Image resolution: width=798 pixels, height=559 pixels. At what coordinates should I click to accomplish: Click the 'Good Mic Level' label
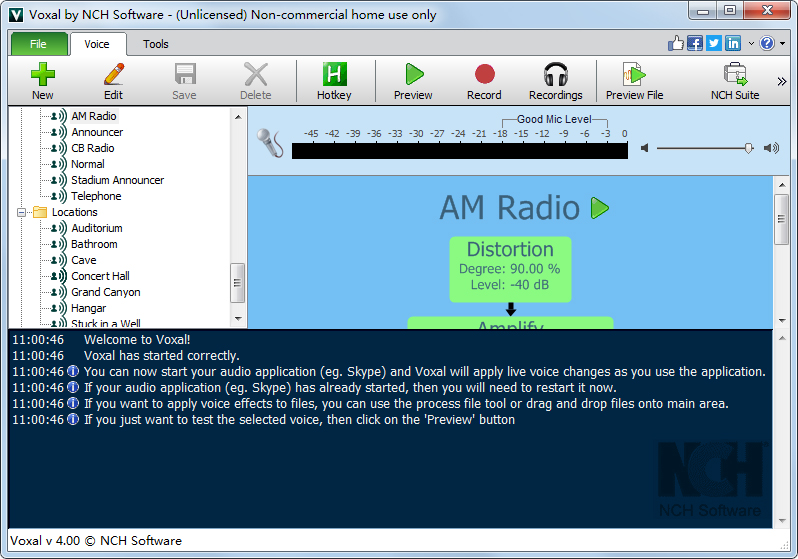coord(554,119)
